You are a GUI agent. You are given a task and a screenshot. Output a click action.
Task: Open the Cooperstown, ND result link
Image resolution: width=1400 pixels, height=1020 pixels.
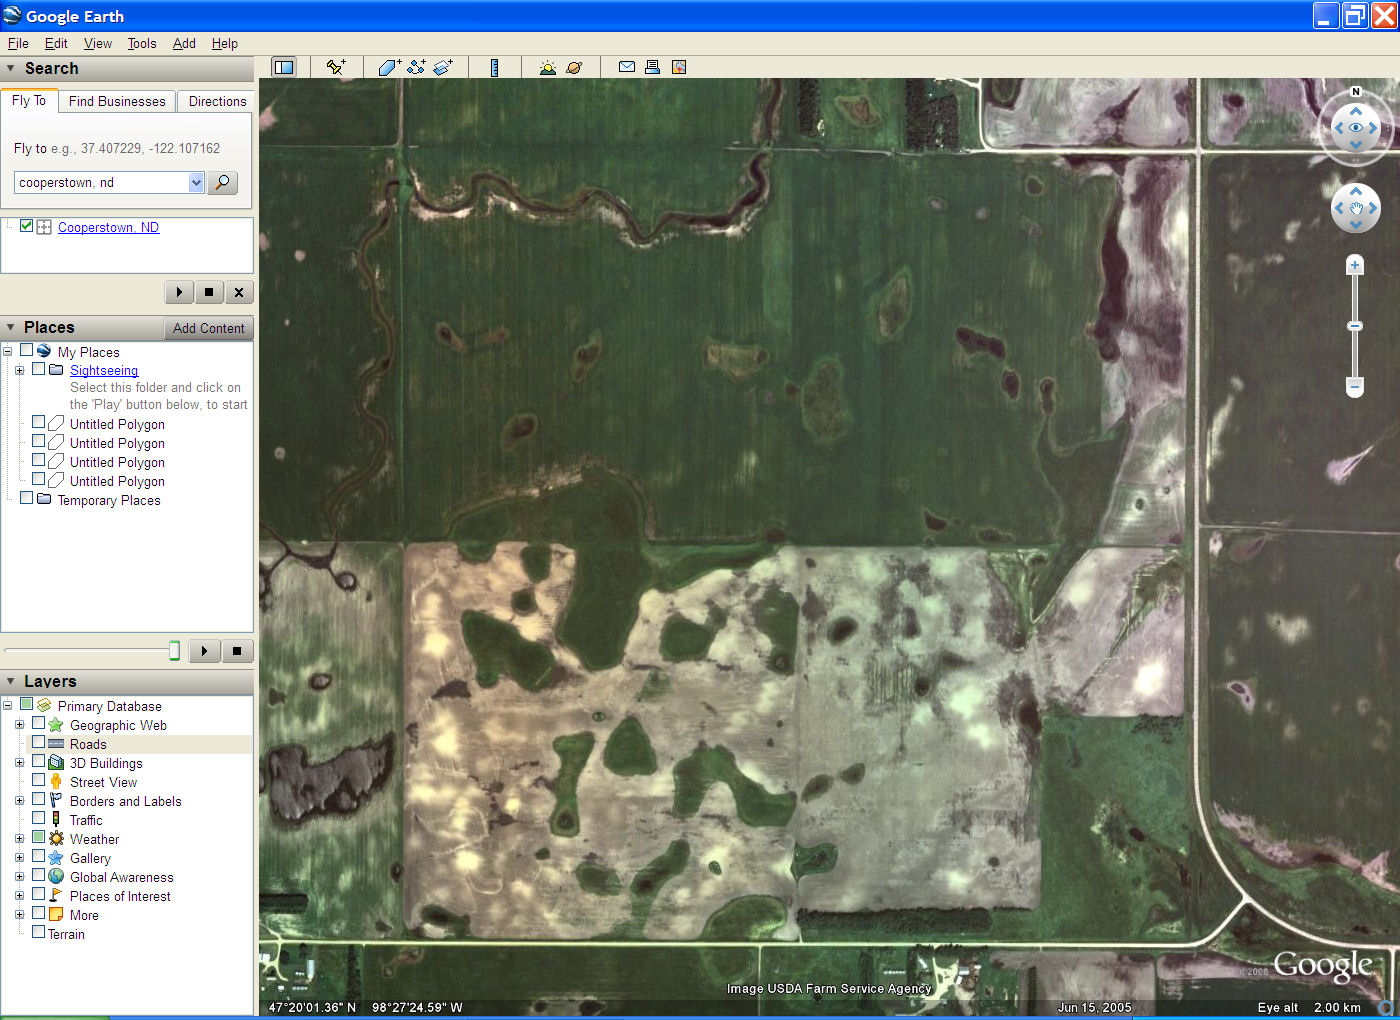pyautogui.click(x=108, y=227)
